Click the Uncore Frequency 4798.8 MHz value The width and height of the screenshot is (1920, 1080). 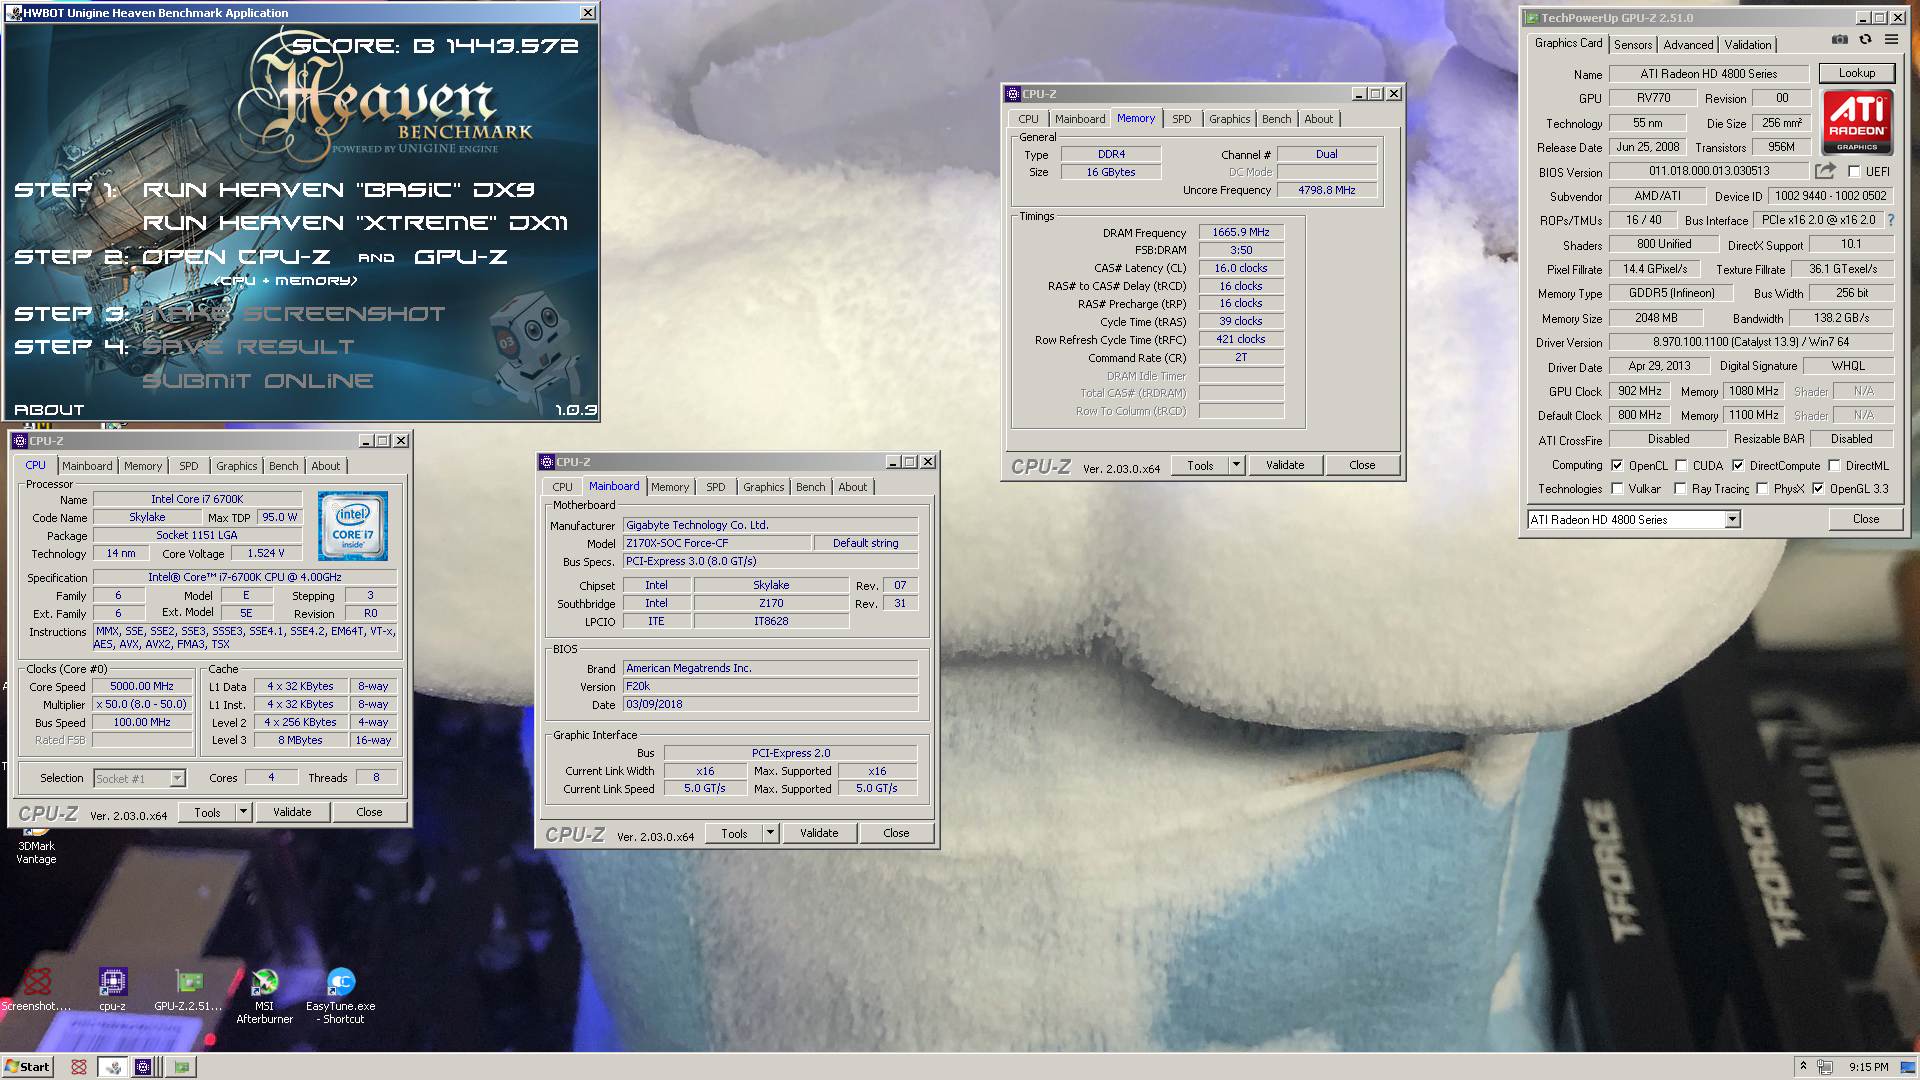[1326, 190]
